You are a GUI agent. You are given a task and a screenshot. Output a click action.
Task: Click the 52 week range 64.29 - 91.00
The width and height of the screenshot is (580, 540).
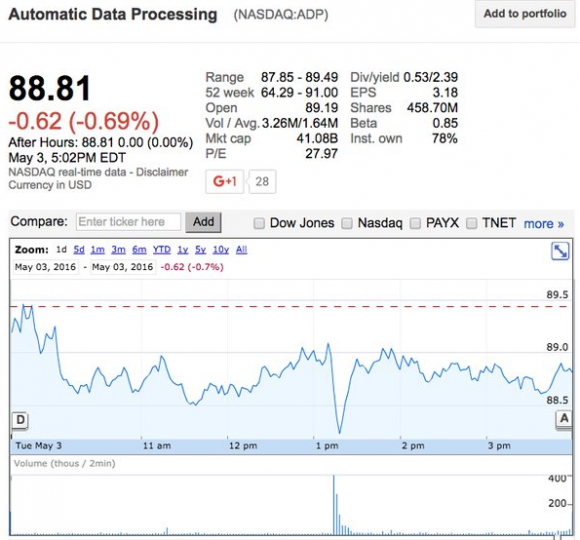click(x=299, y=92)
